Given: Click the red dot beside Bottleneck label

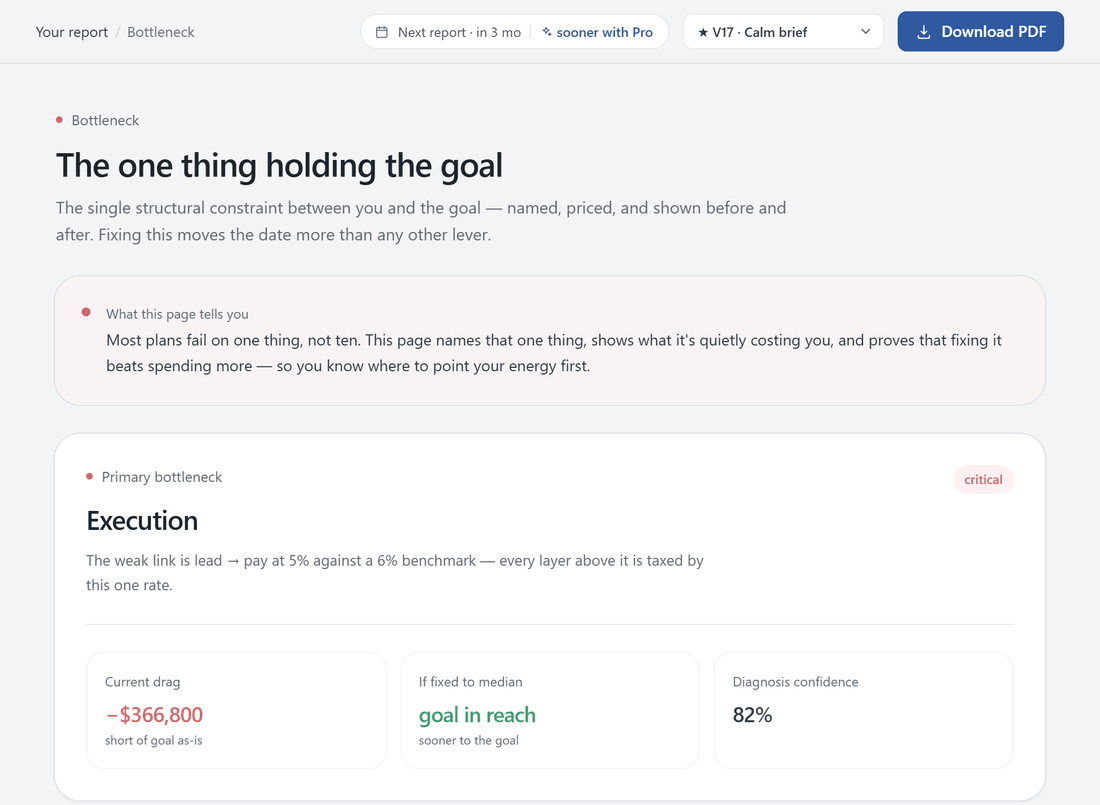Looking at the screenshot, I should (x=60, y=120).
